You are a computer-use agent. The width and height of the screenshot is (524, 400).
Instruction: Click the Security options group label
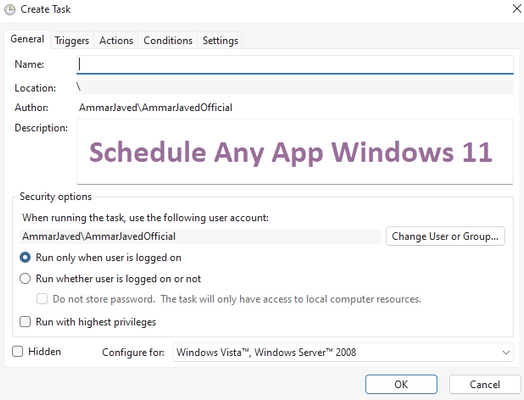click(55, 196)
